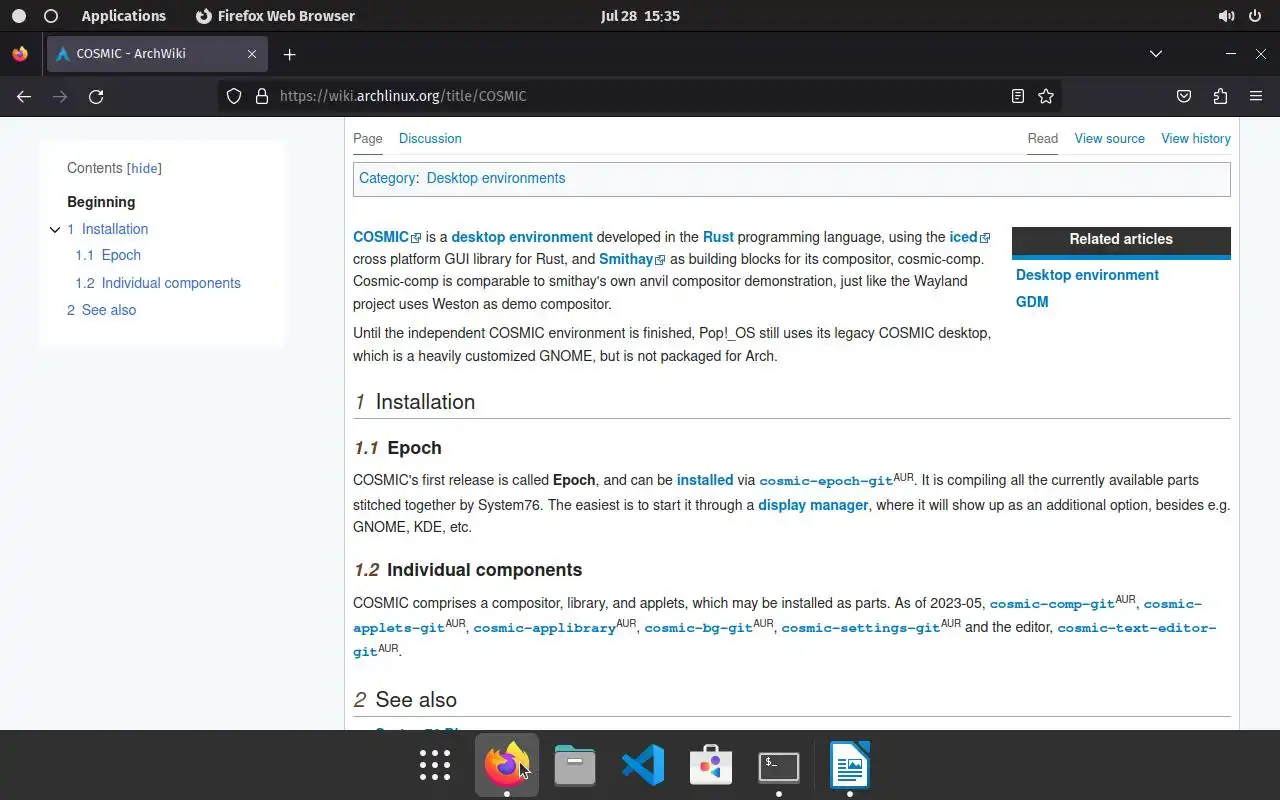This screenshot has height=800, width=1280.
Task: Reload the current ArchWiki page
Action: [x=96, y=96]
